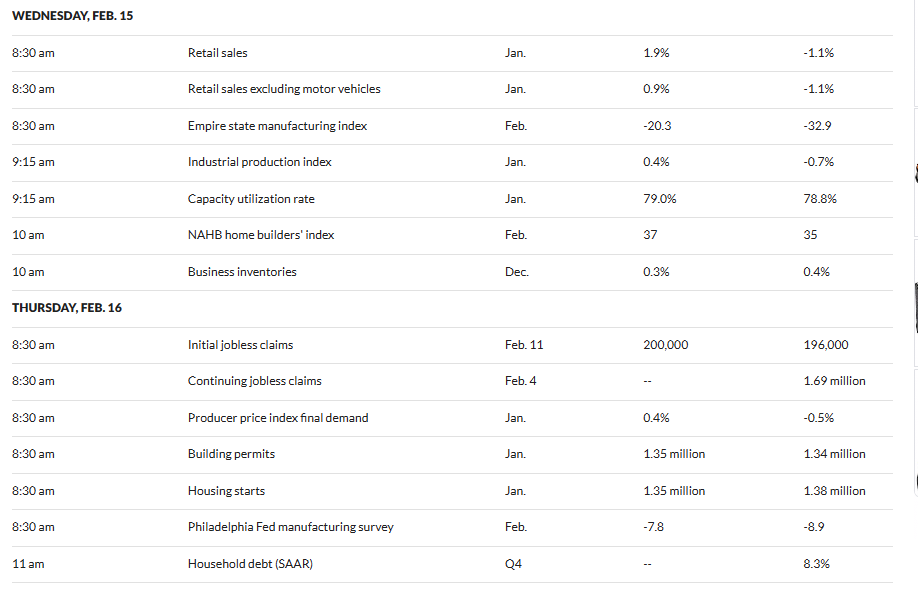Viewport: 918px width, 594px height.
Task: Open the Housing starts report
Action: point(226,491)
